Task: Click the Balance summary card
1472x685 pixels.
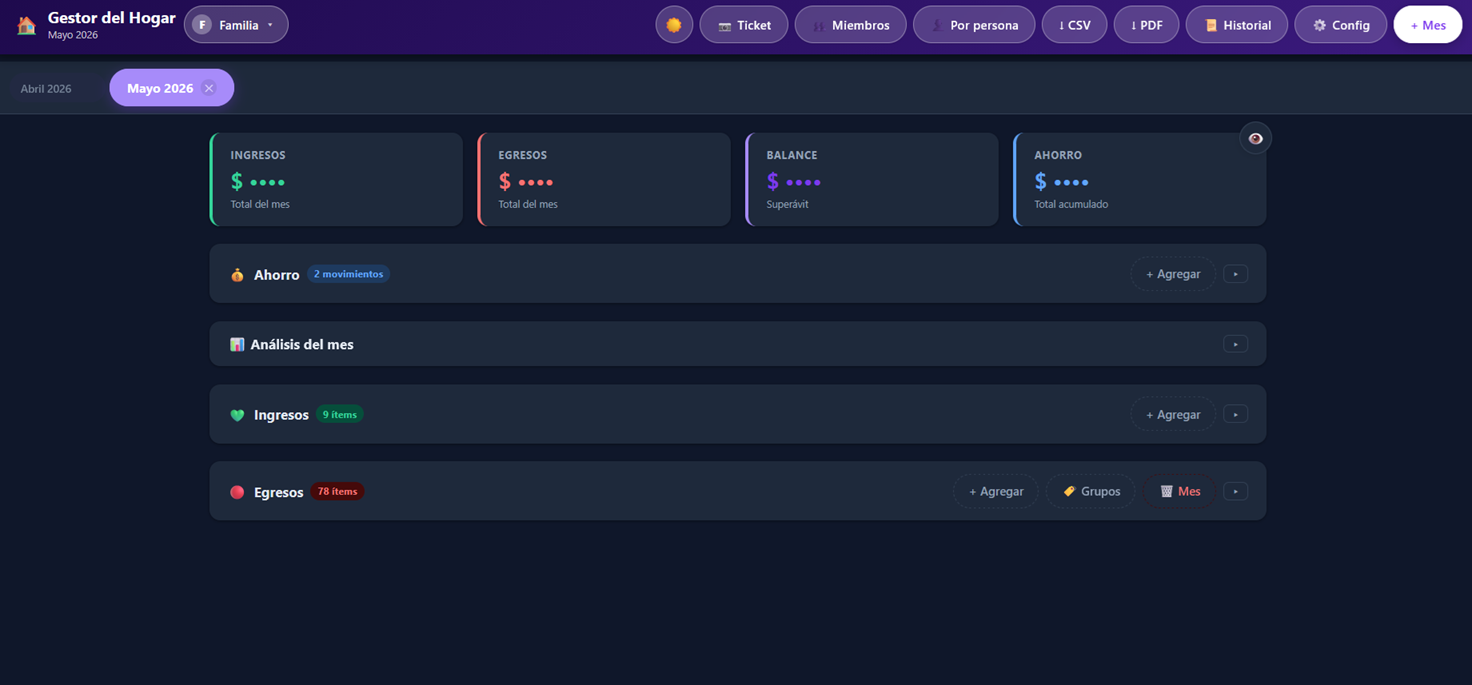Action: tap(872, 179)
